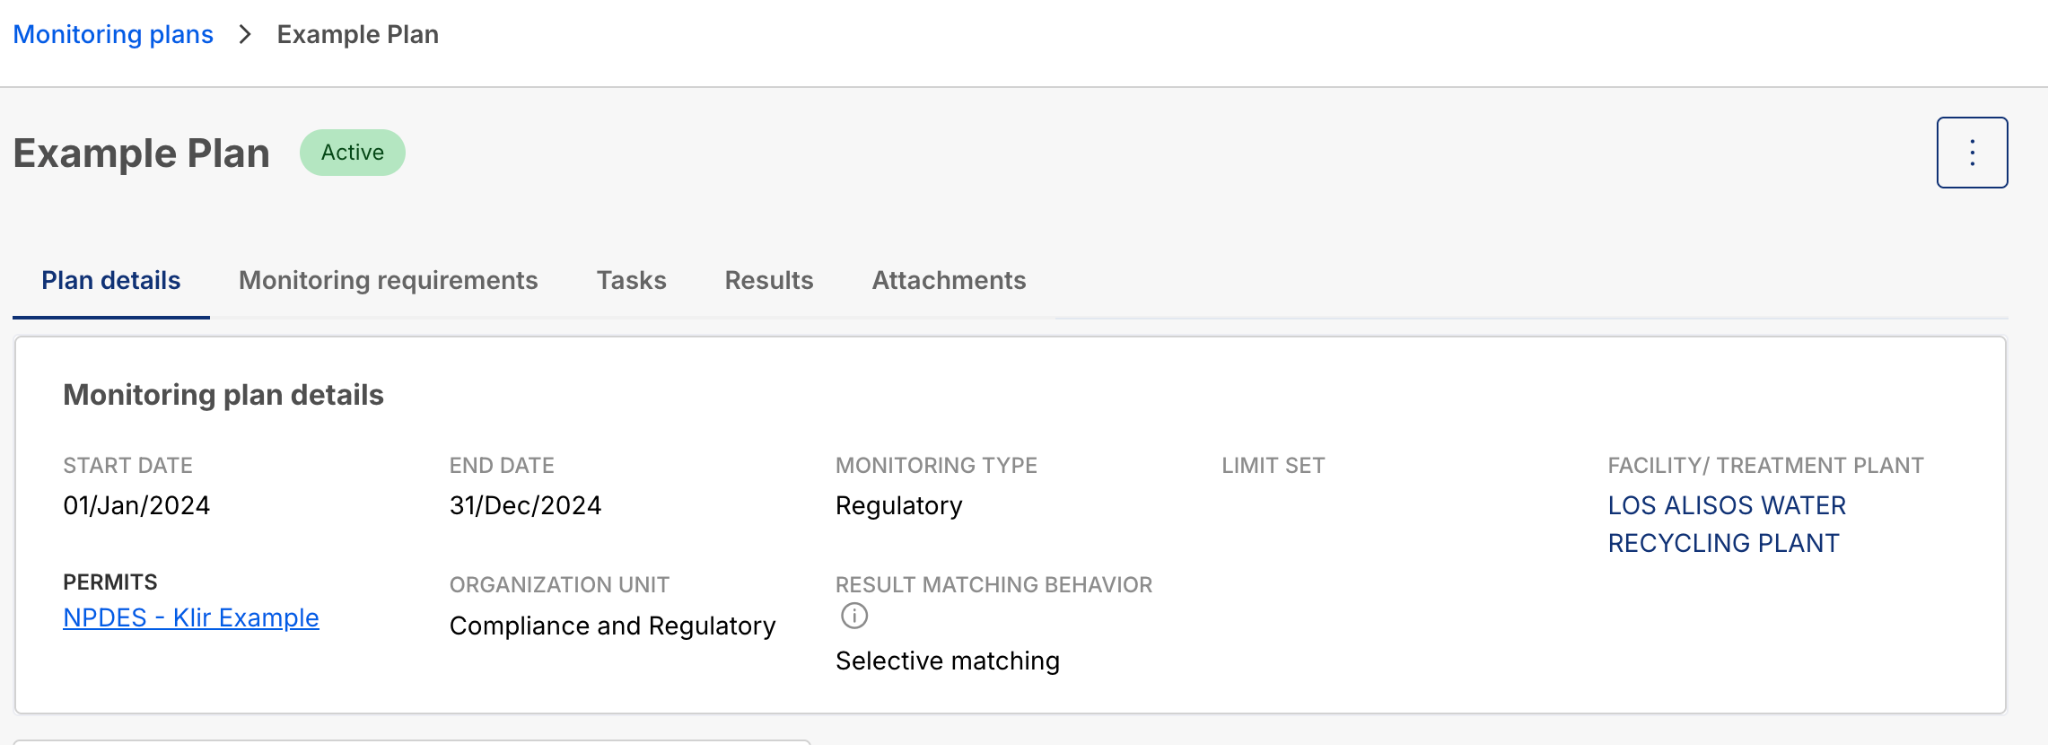Click the Compliance and Regulatory unit value
The width and height of the screenshot is (2048, 745).
click(612, 626)
